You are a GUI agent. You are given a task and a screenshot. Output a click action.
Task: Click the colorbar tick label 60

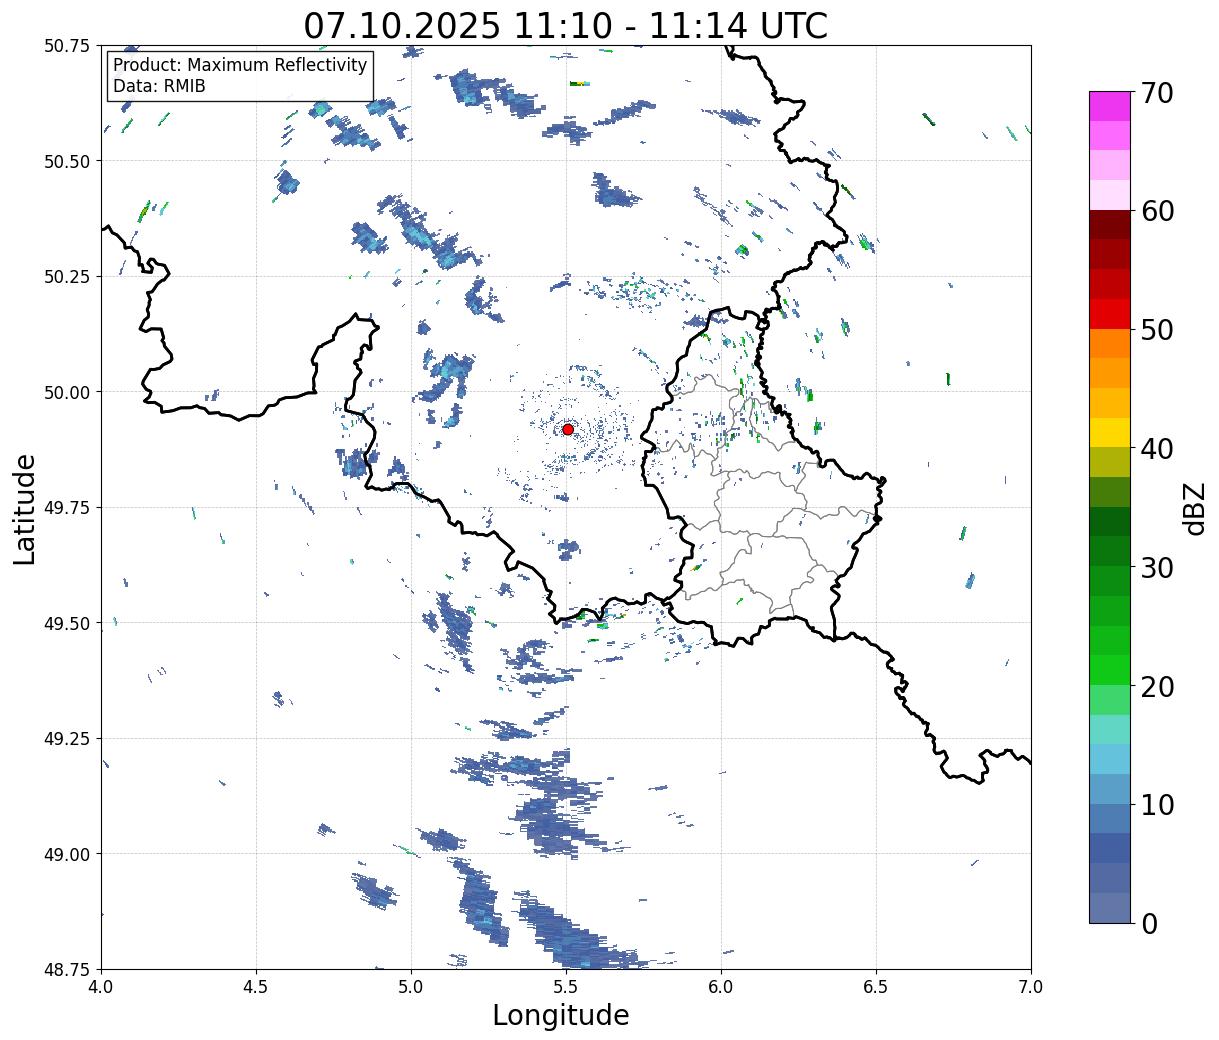1157,211
